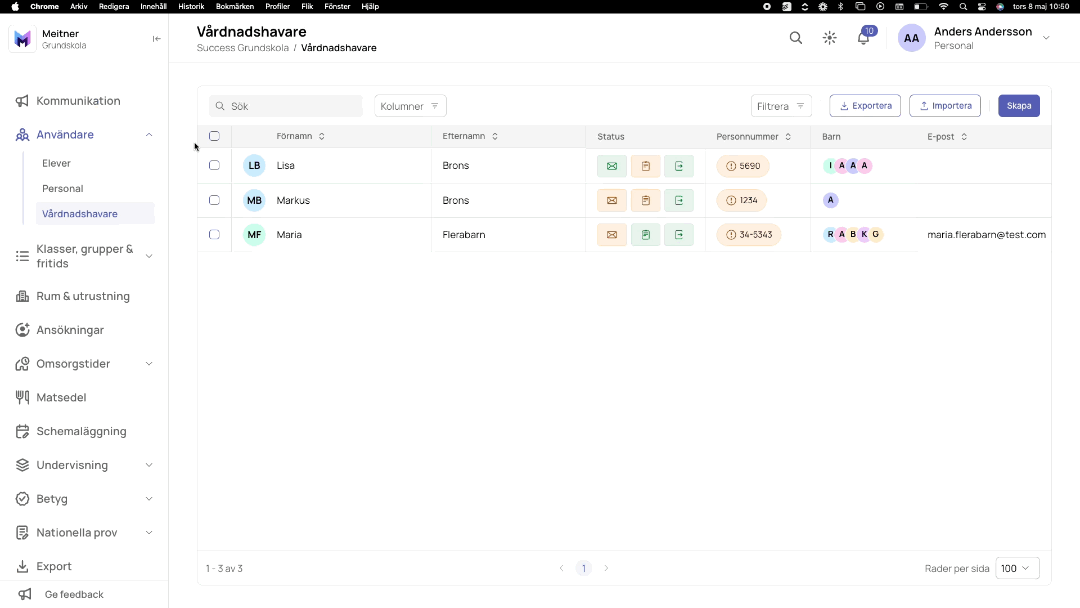
Task: Click the Undervisning layers icon
Action: (x=22, y=465)
